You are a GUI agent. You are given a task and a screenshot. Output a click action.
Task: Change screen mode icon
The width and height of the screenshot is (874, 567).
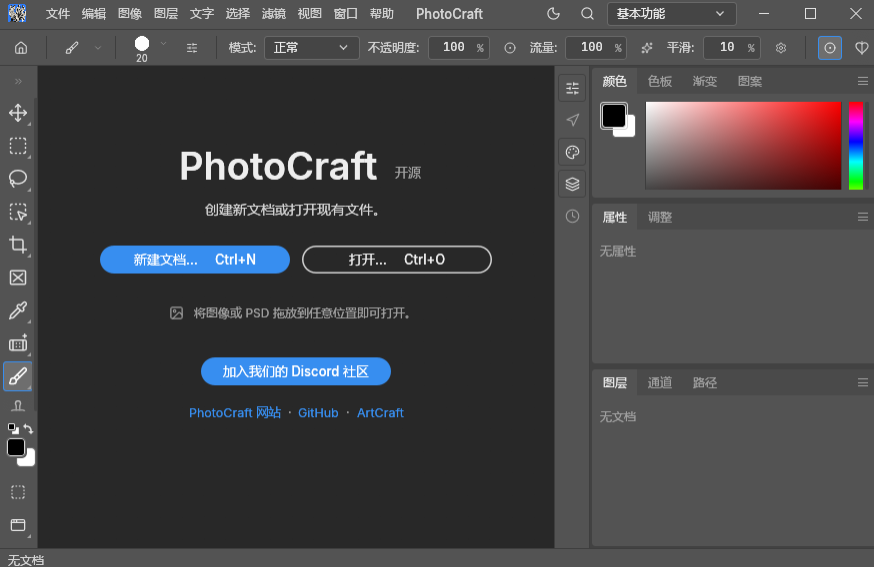[18, 525]
